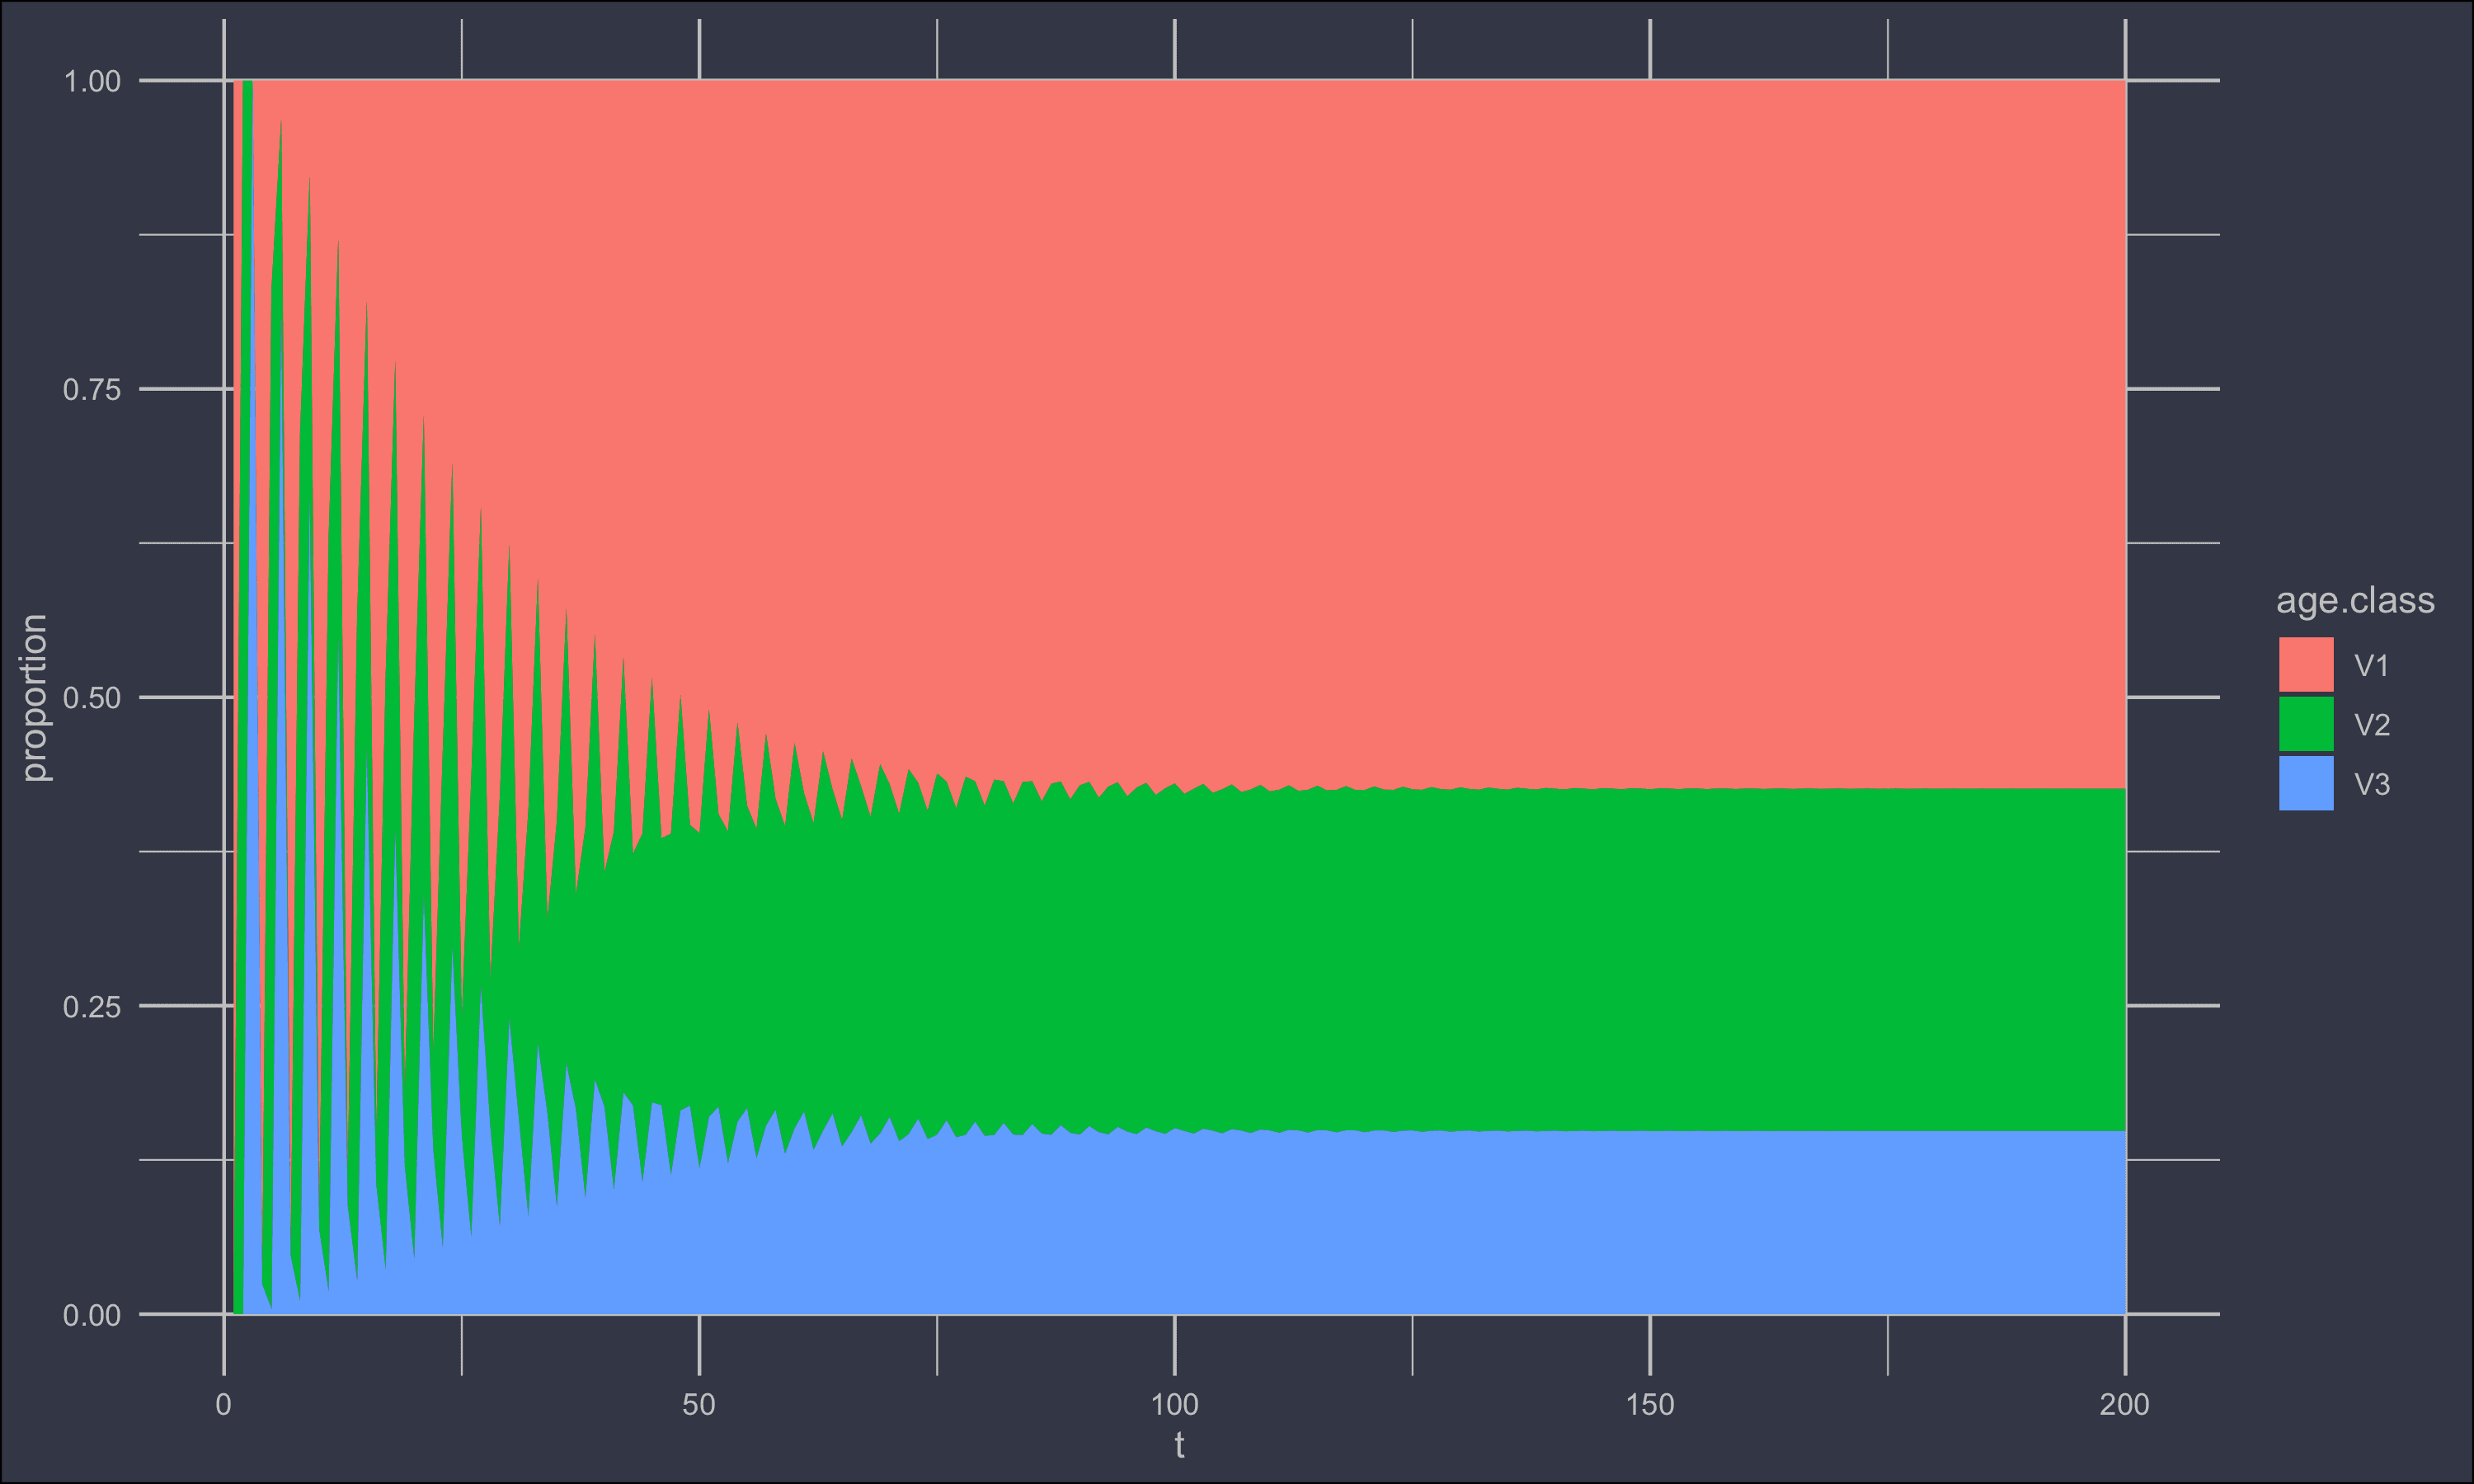The image size is (2474, 1484).
Task: Click the x-axis title t
Action: coord(1179,1445)
